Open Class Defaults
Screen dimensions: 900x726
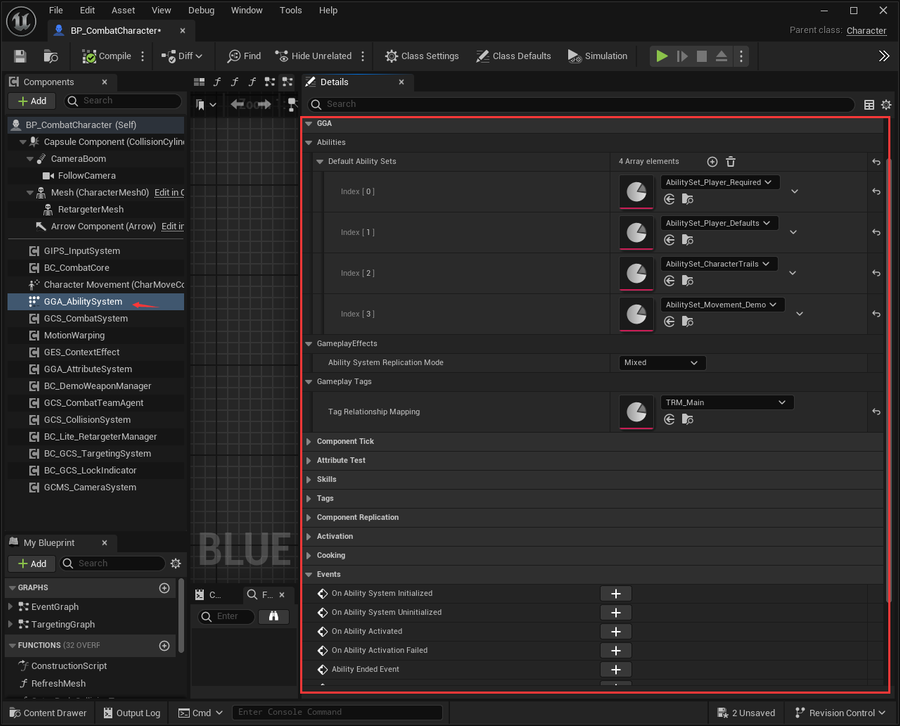pos(513,56)
